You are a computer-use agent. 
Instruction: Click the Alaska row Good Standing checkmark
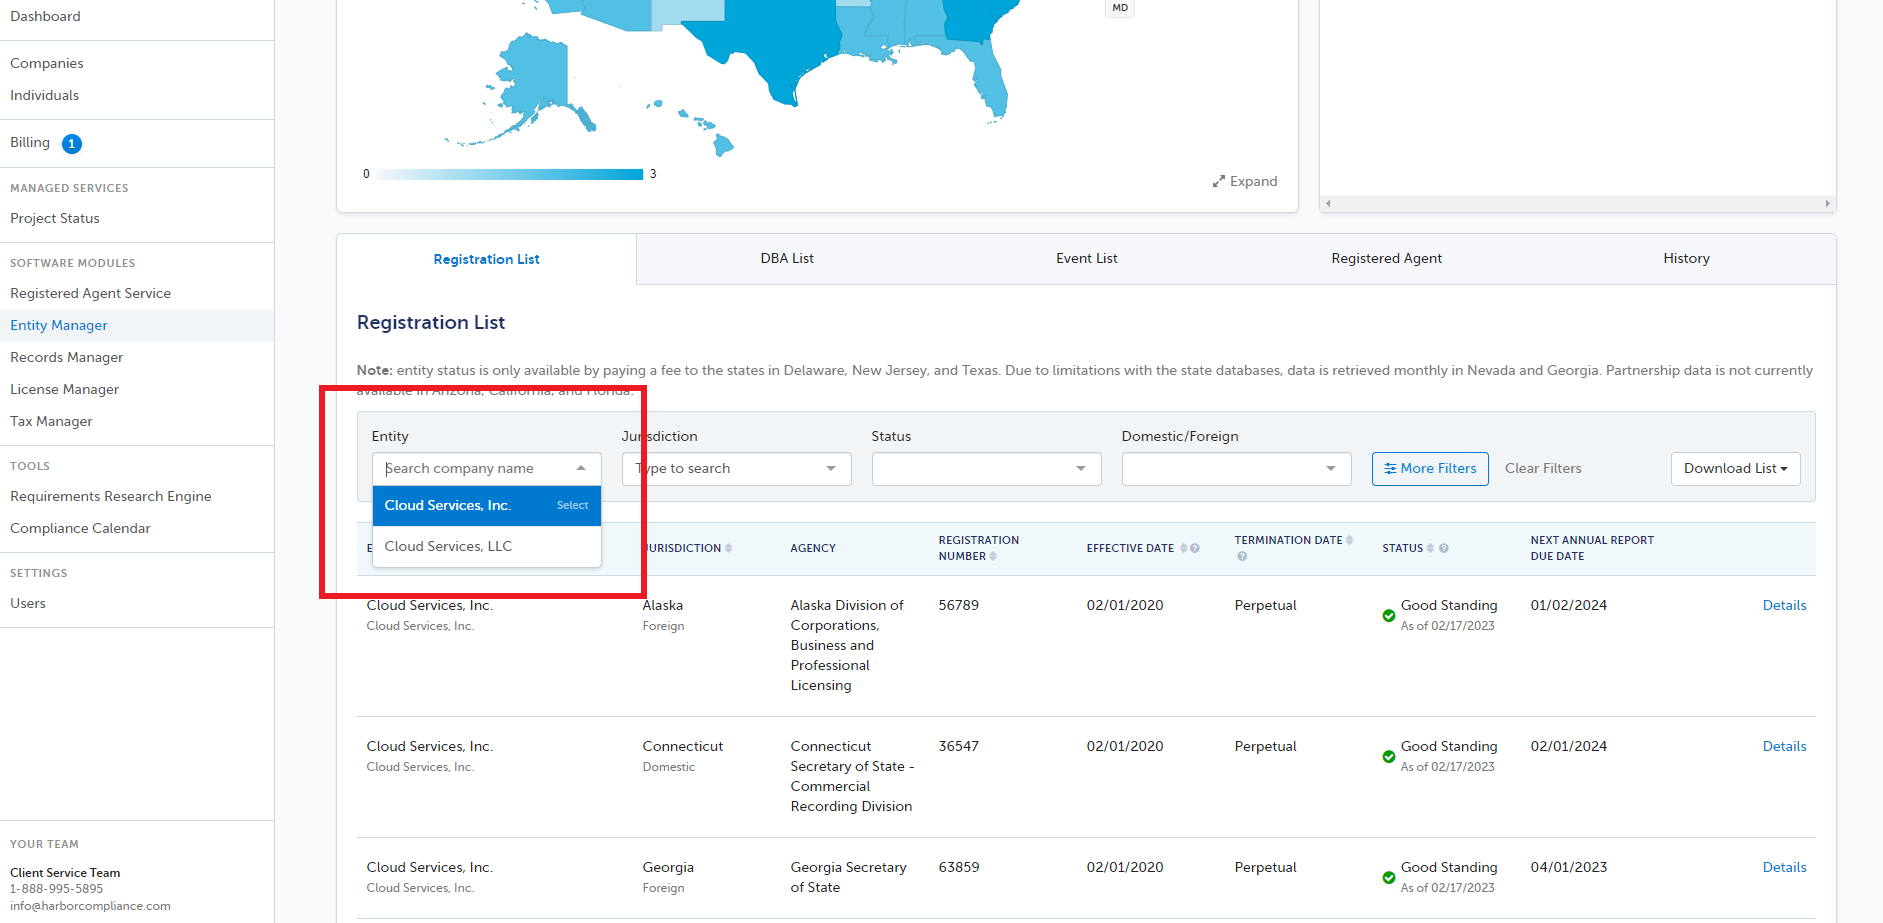pos(1389,616)
